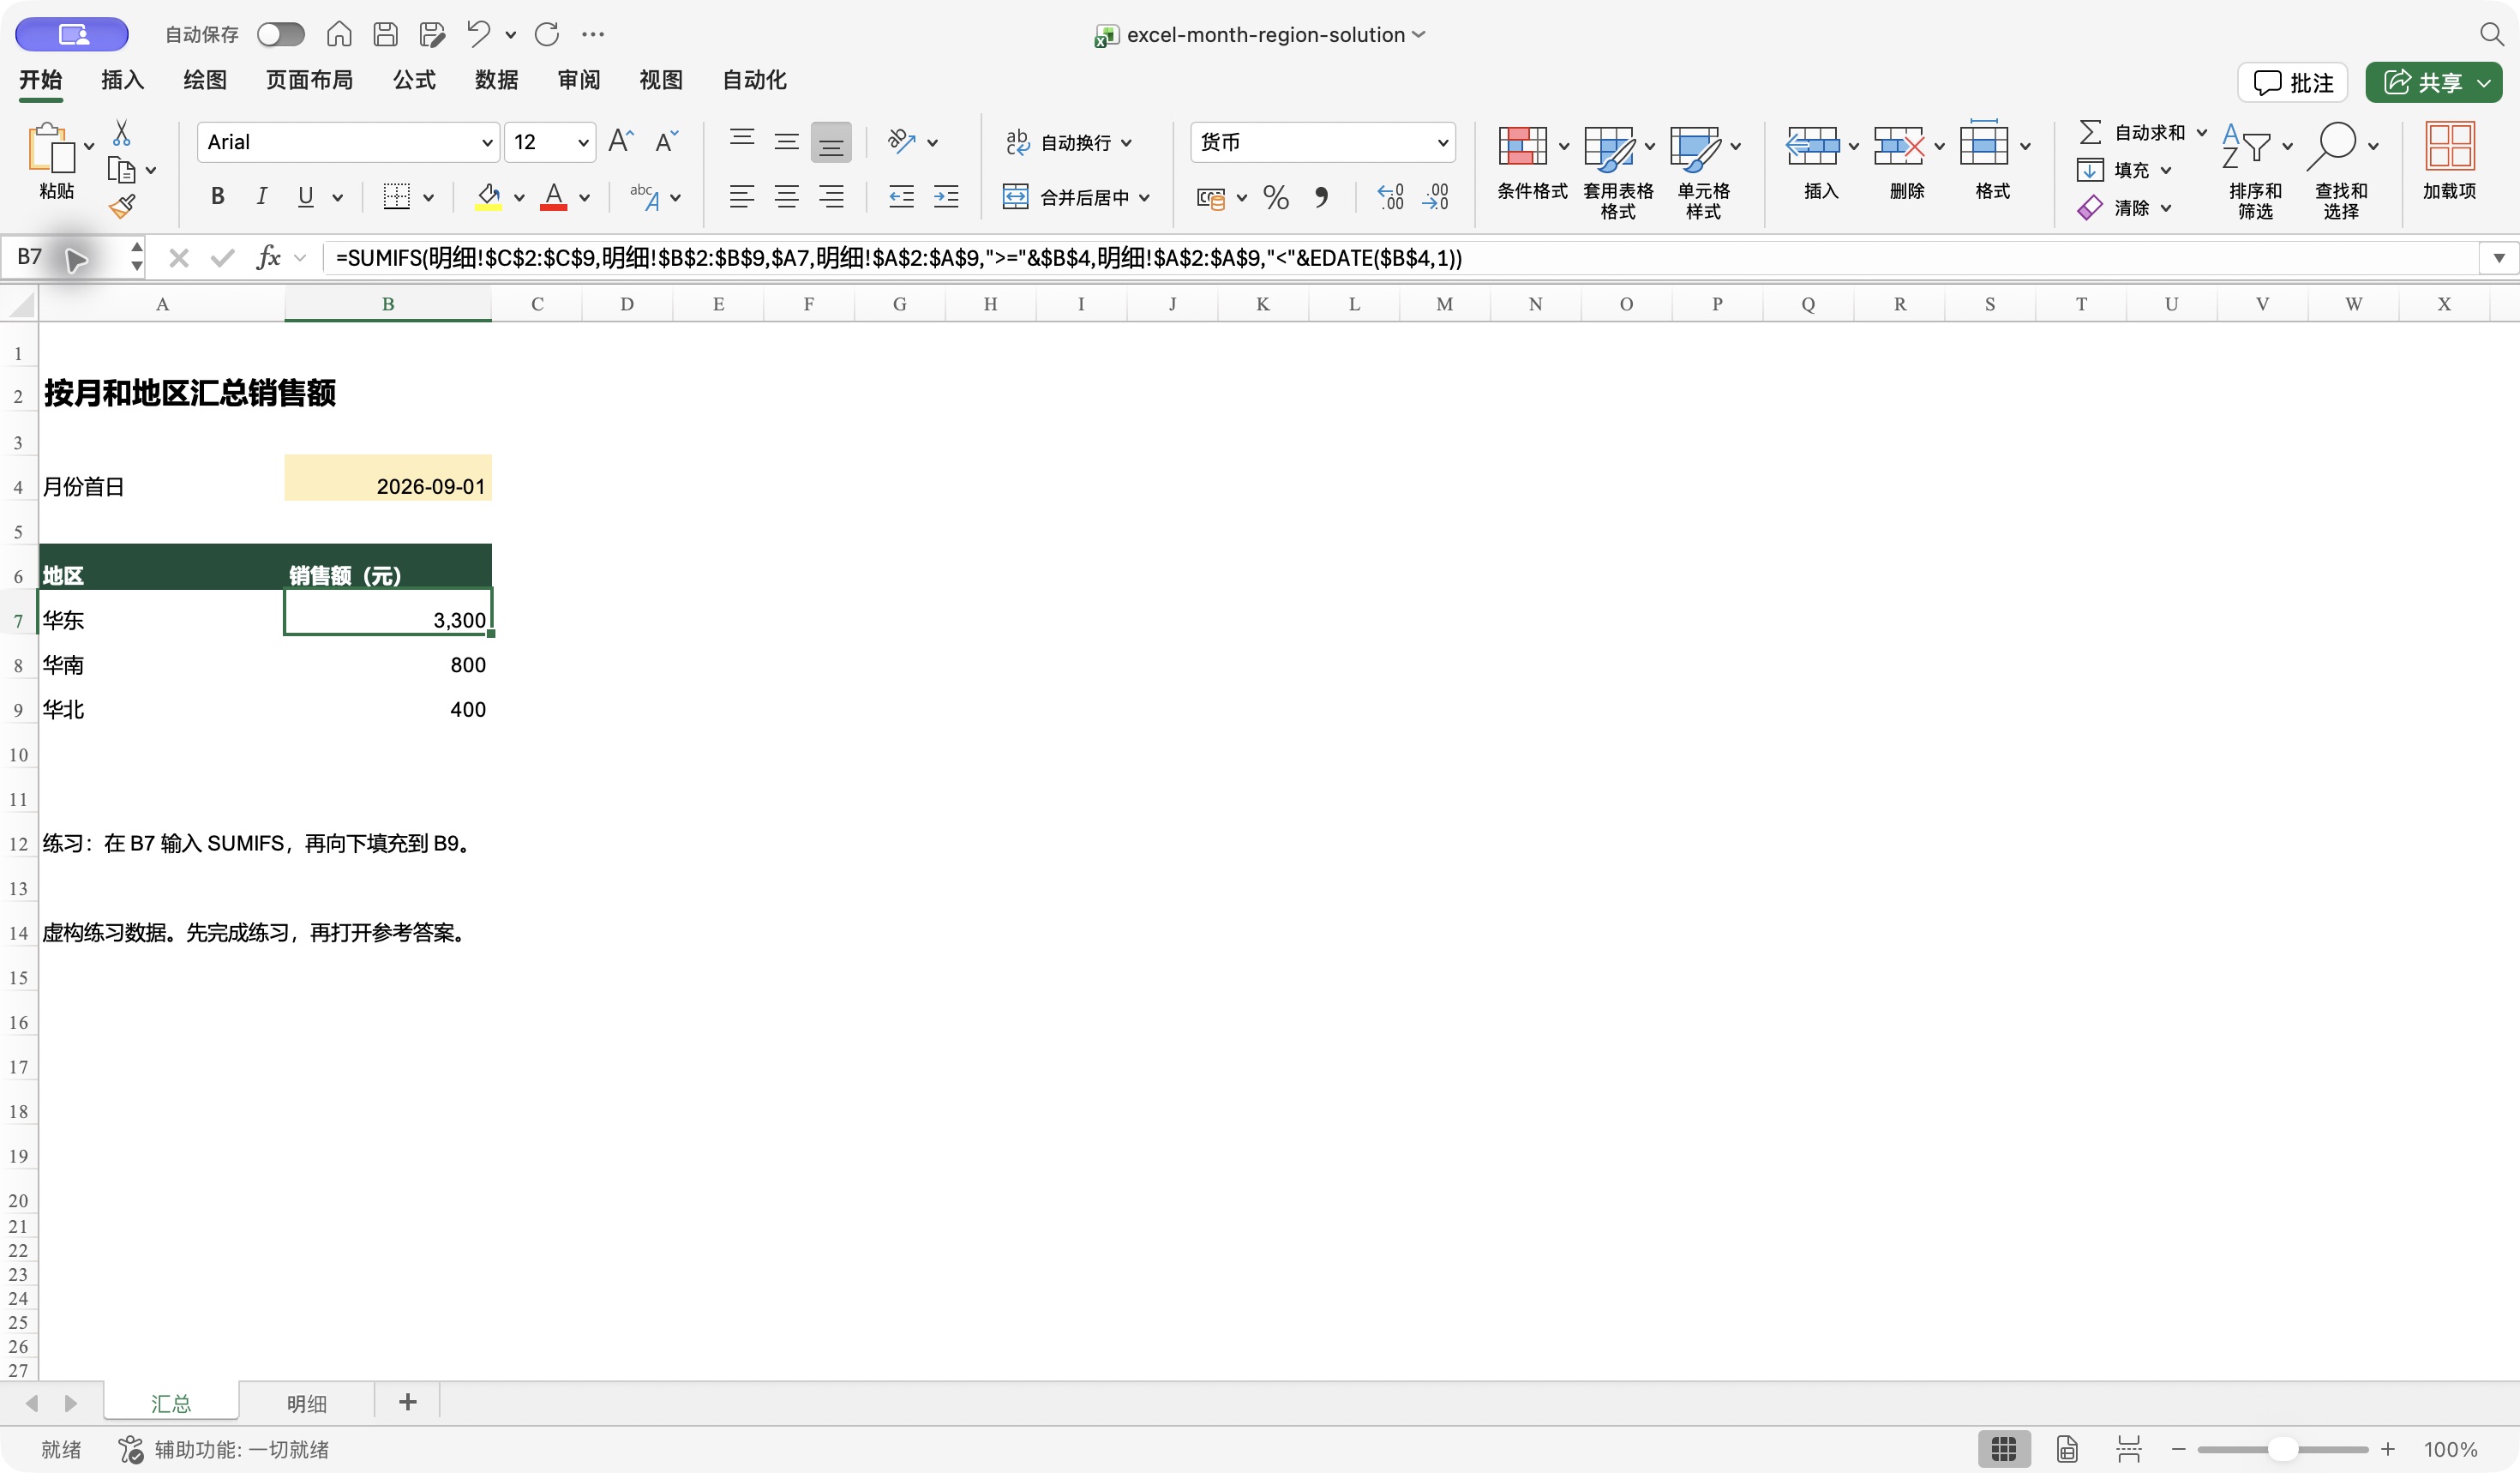Image resolution: width=2520 pixels, height=1473 pixels.
Task: Click the Save icon in title bar
Action: point(385,34)
